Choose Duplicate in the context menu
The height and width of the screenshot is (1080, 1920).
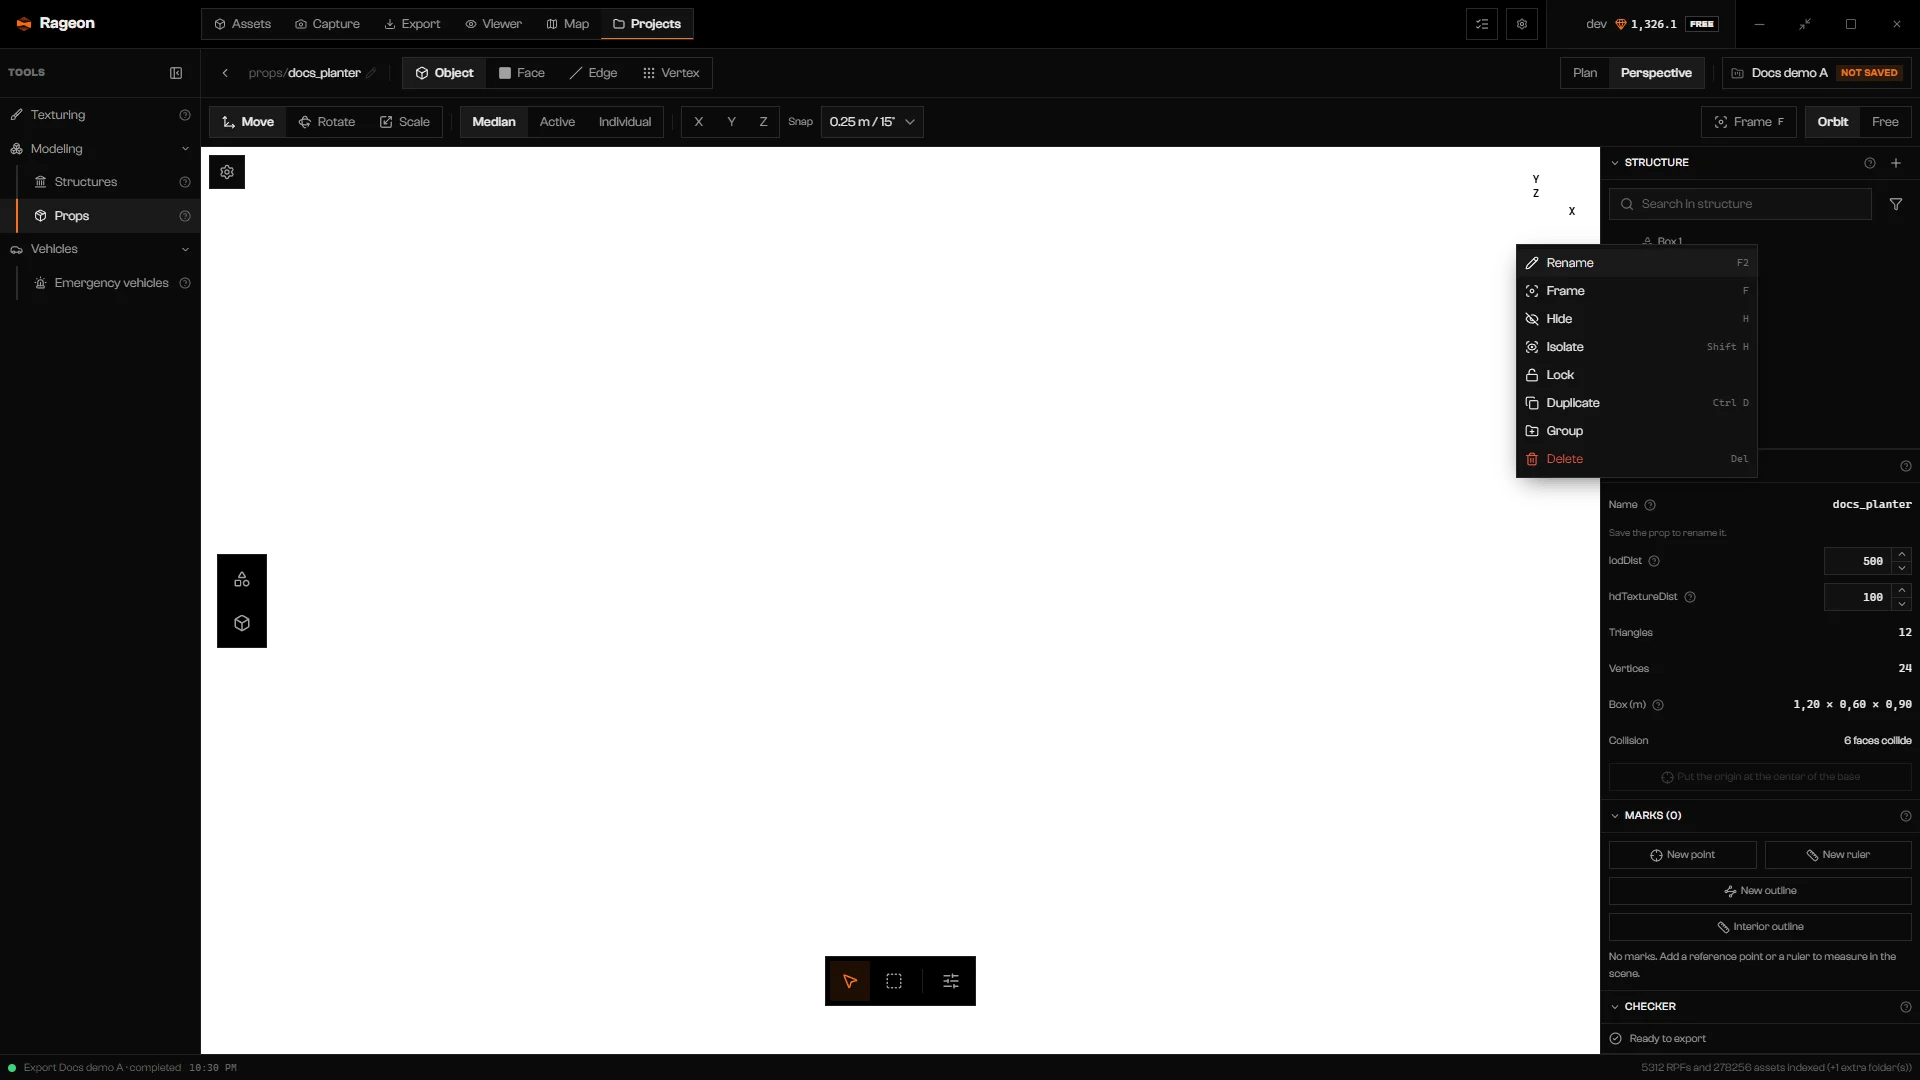[1636, 403]
